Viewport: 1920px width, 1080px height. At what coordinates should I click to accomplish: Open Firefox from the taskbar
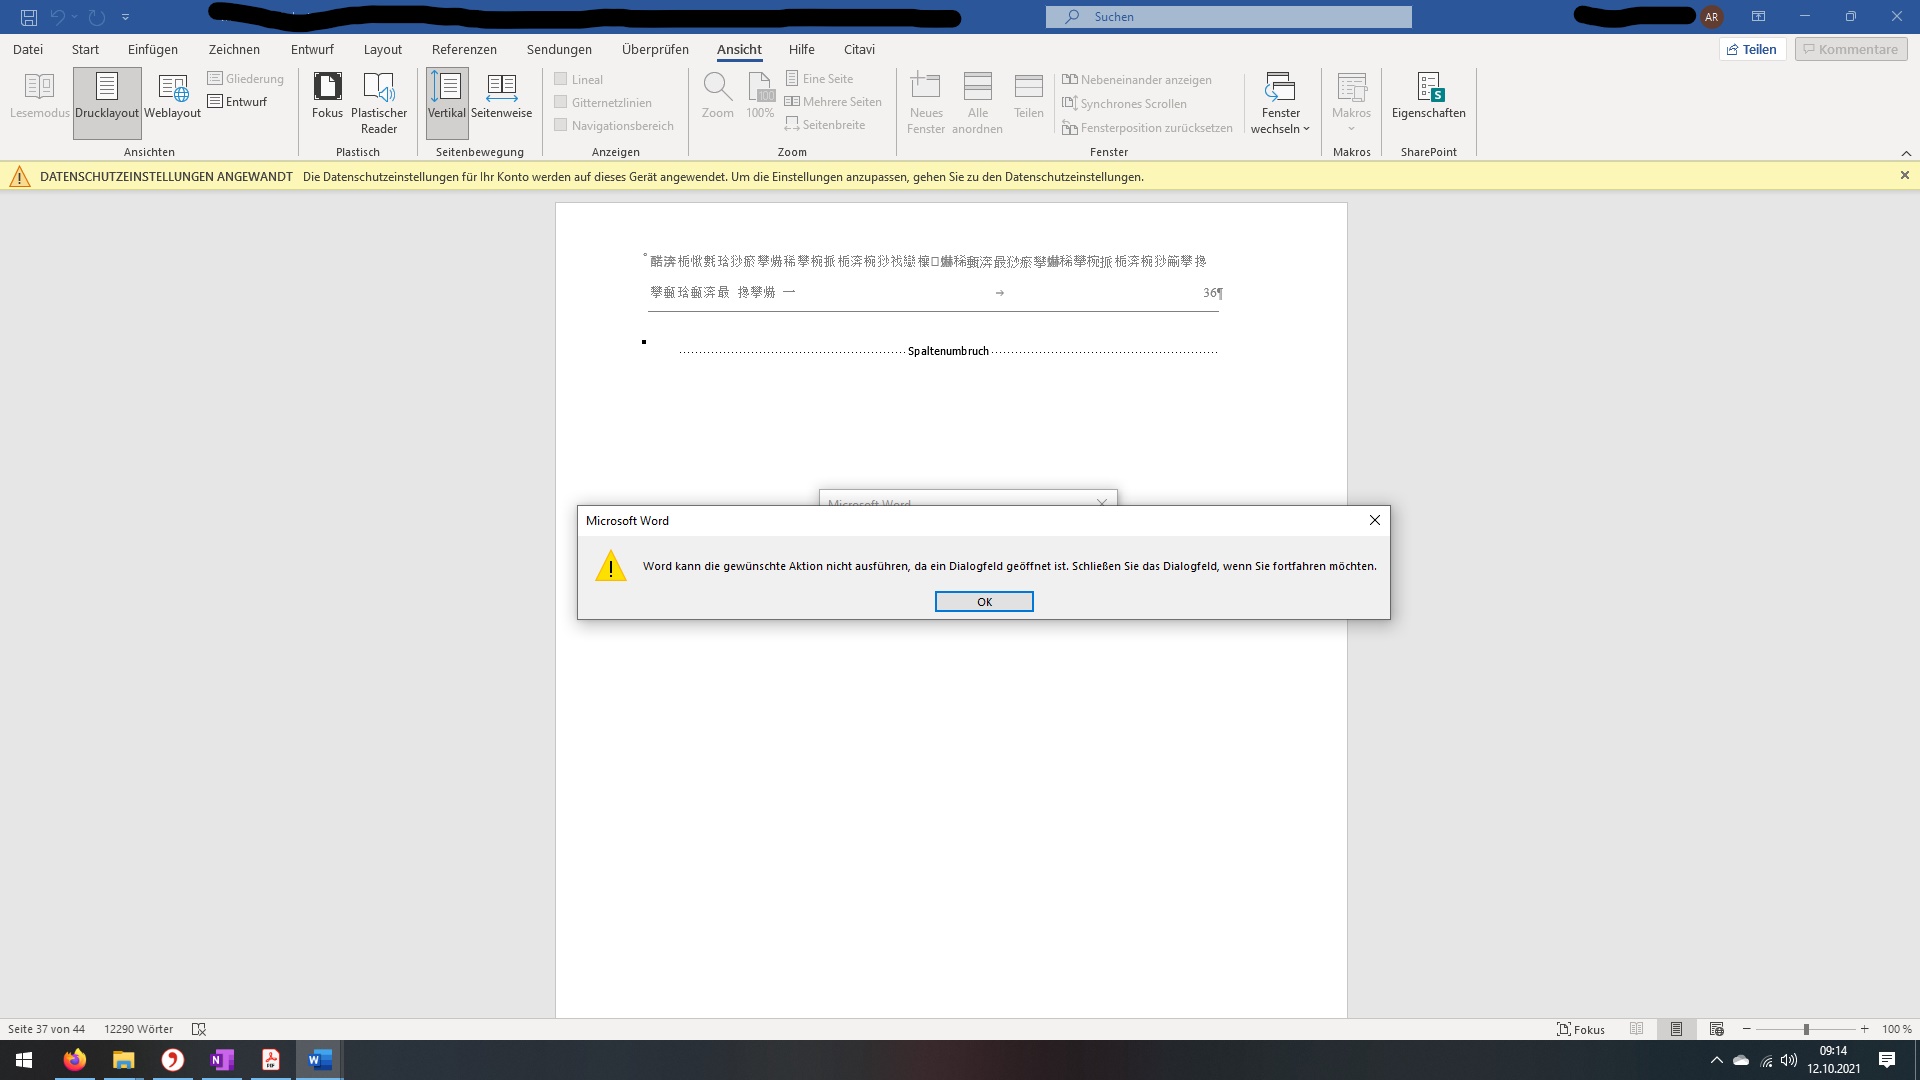coord(74,1059)
